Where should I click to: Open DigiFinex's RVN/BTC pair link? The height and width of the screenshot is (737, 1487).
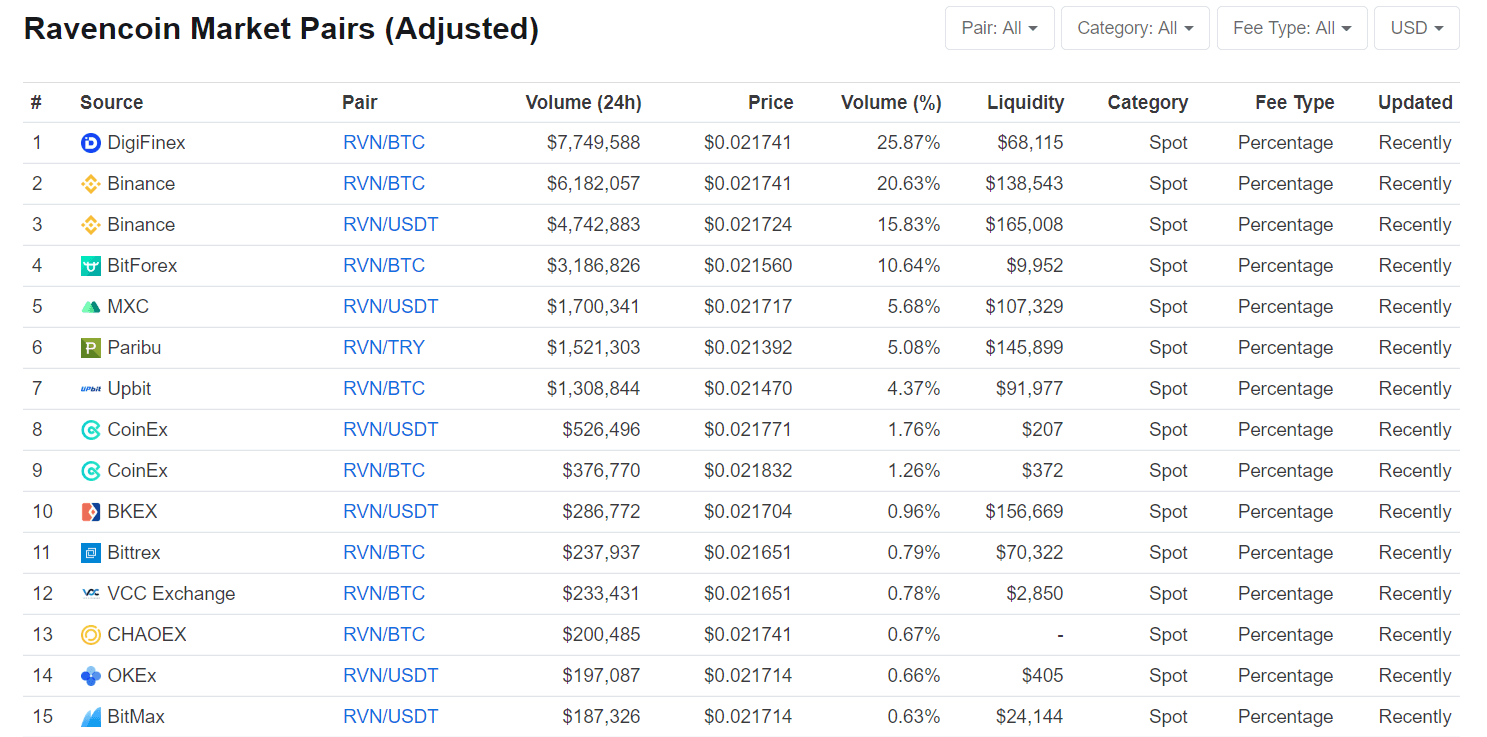pyautogui.click(x=384, y=143)
